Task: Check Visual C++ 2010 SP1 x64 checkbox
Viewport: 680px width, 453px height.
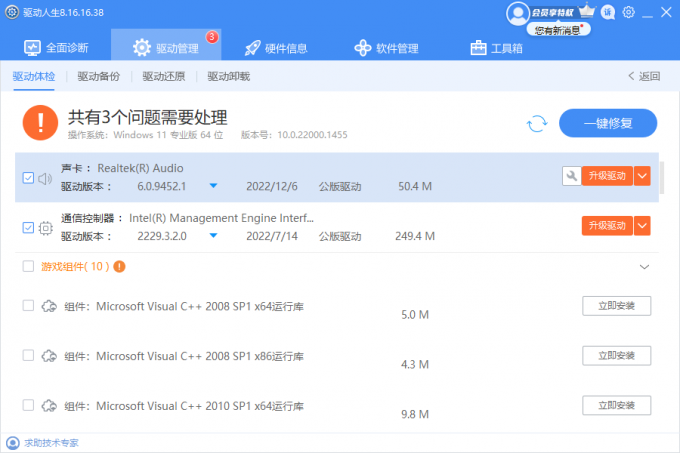Action: (28, 405)
